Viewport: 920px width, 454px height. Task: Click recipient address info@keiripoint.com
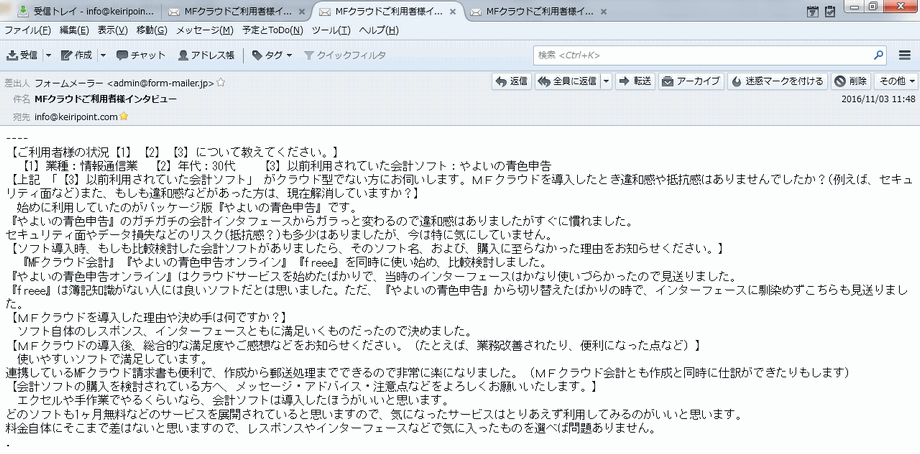click(76, 117)
